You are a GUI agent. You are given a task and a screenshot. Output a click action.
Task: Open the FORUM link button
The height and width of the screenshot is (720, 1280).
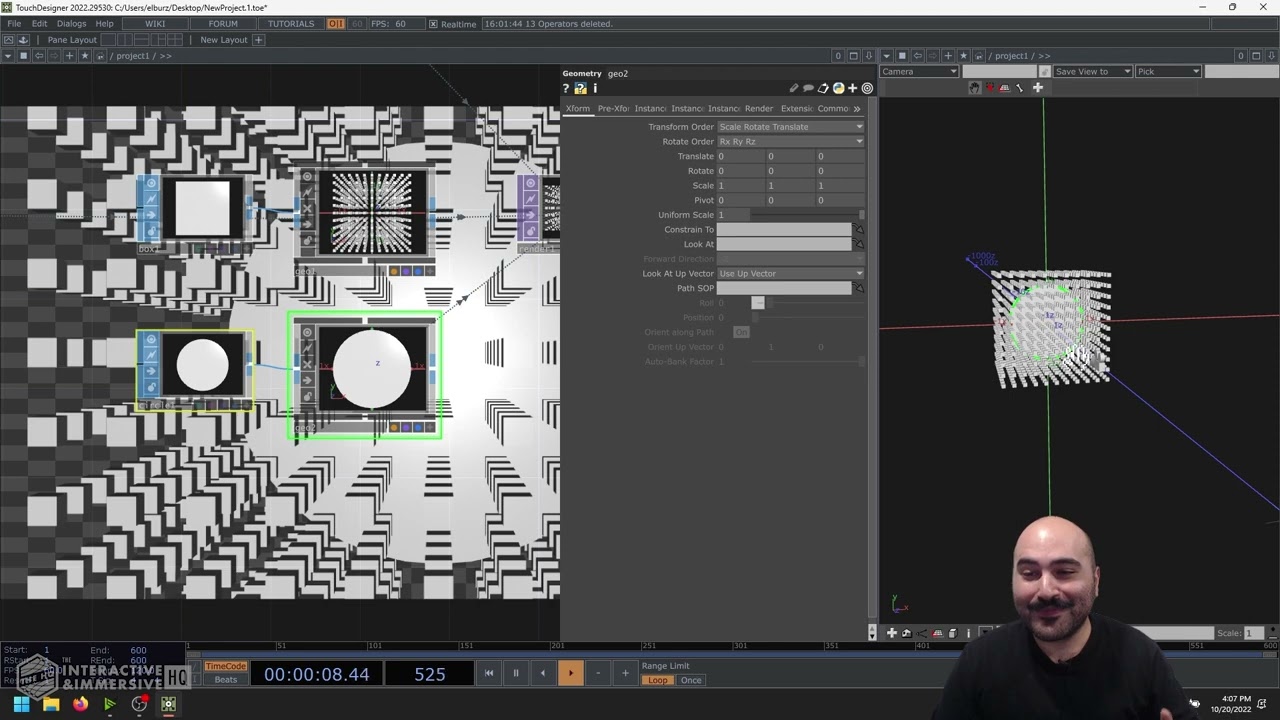point(223,24)
